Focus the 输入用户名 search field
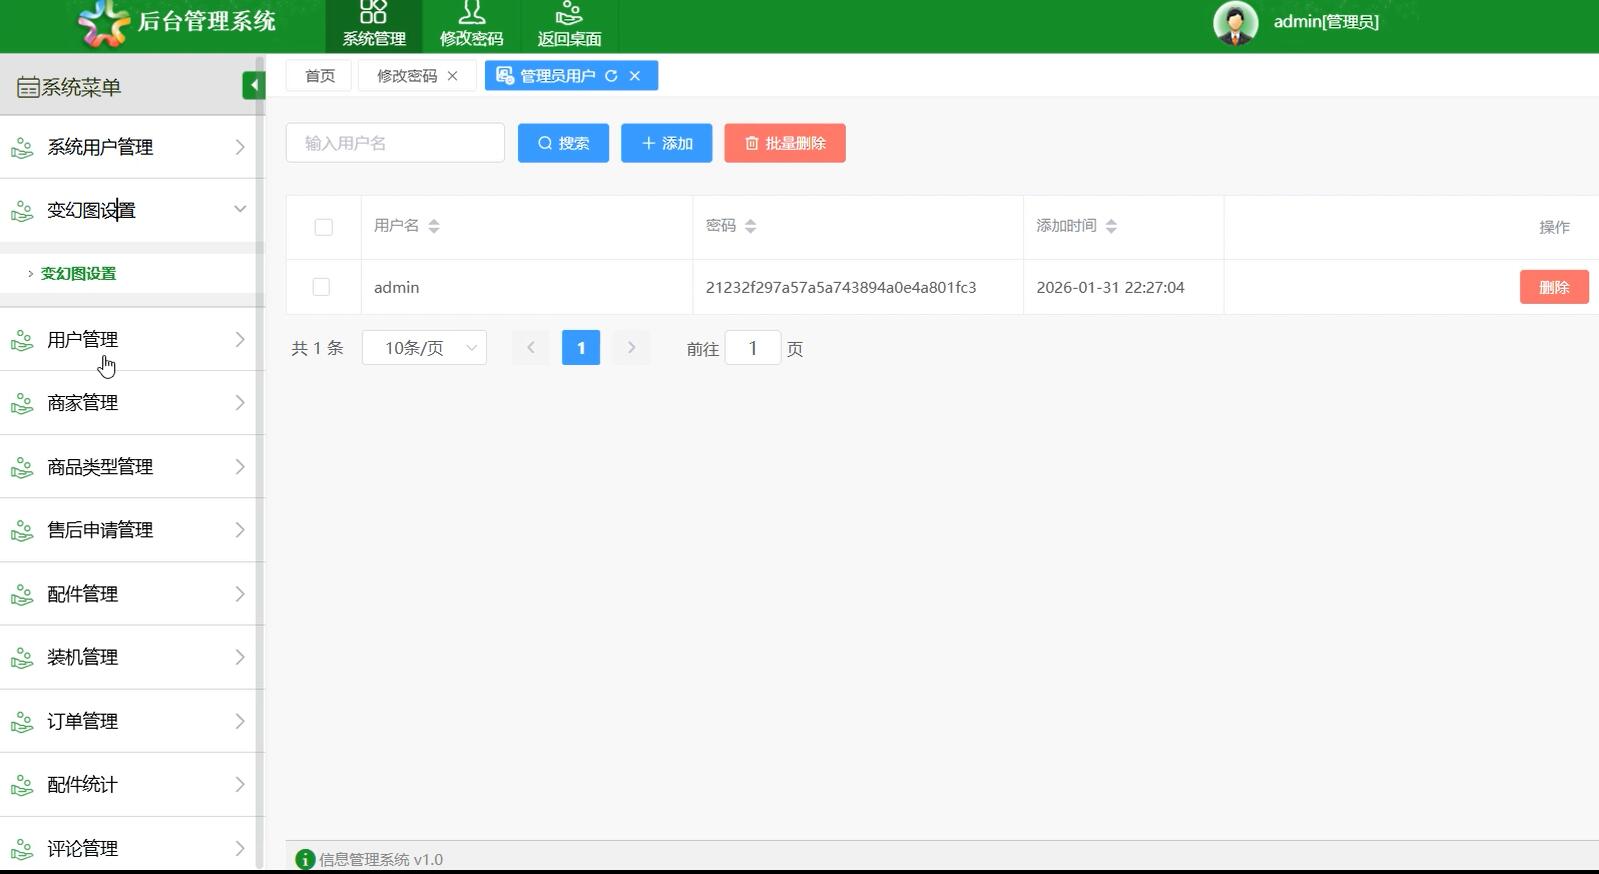This screenshot has height=874, width=1599. point(395,143)
